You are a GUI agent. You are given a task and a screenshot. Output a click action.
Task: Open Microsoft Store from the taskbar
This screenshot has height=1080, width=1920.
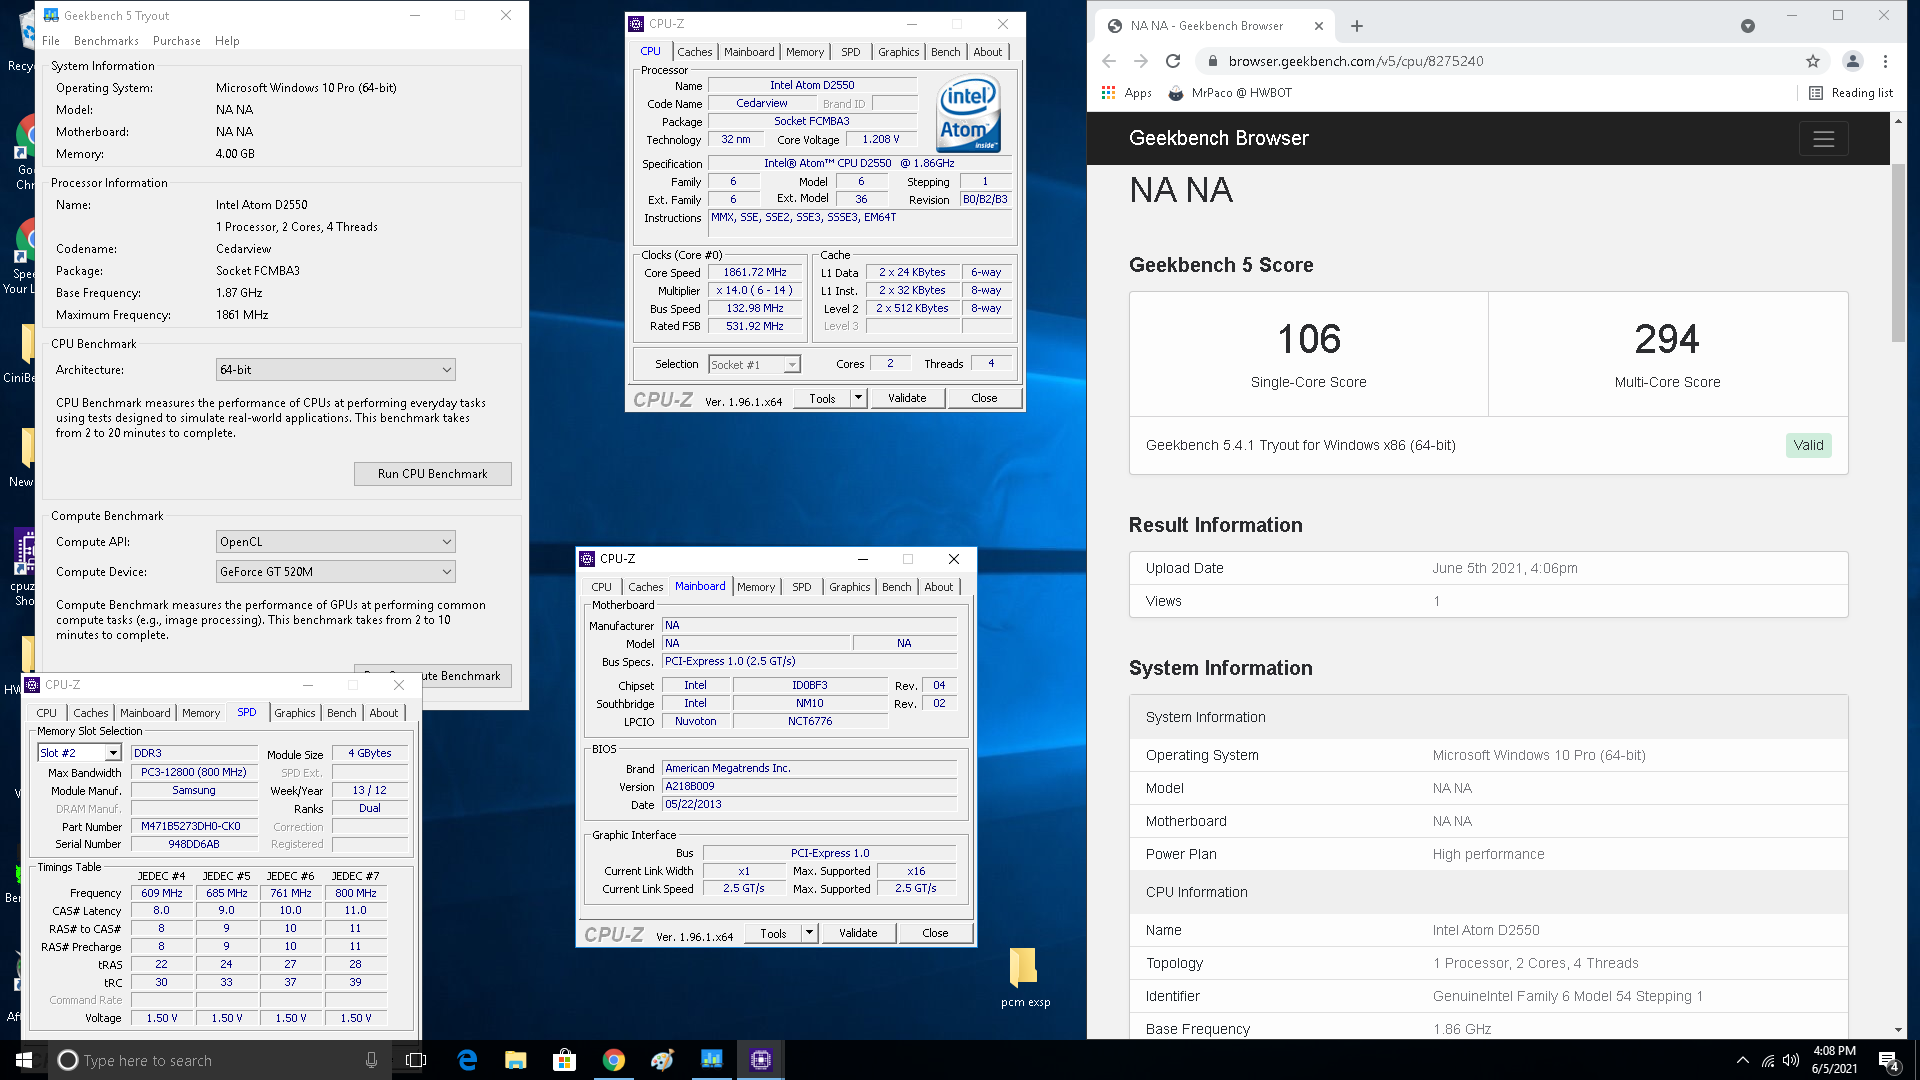[x=565, y=1060]
